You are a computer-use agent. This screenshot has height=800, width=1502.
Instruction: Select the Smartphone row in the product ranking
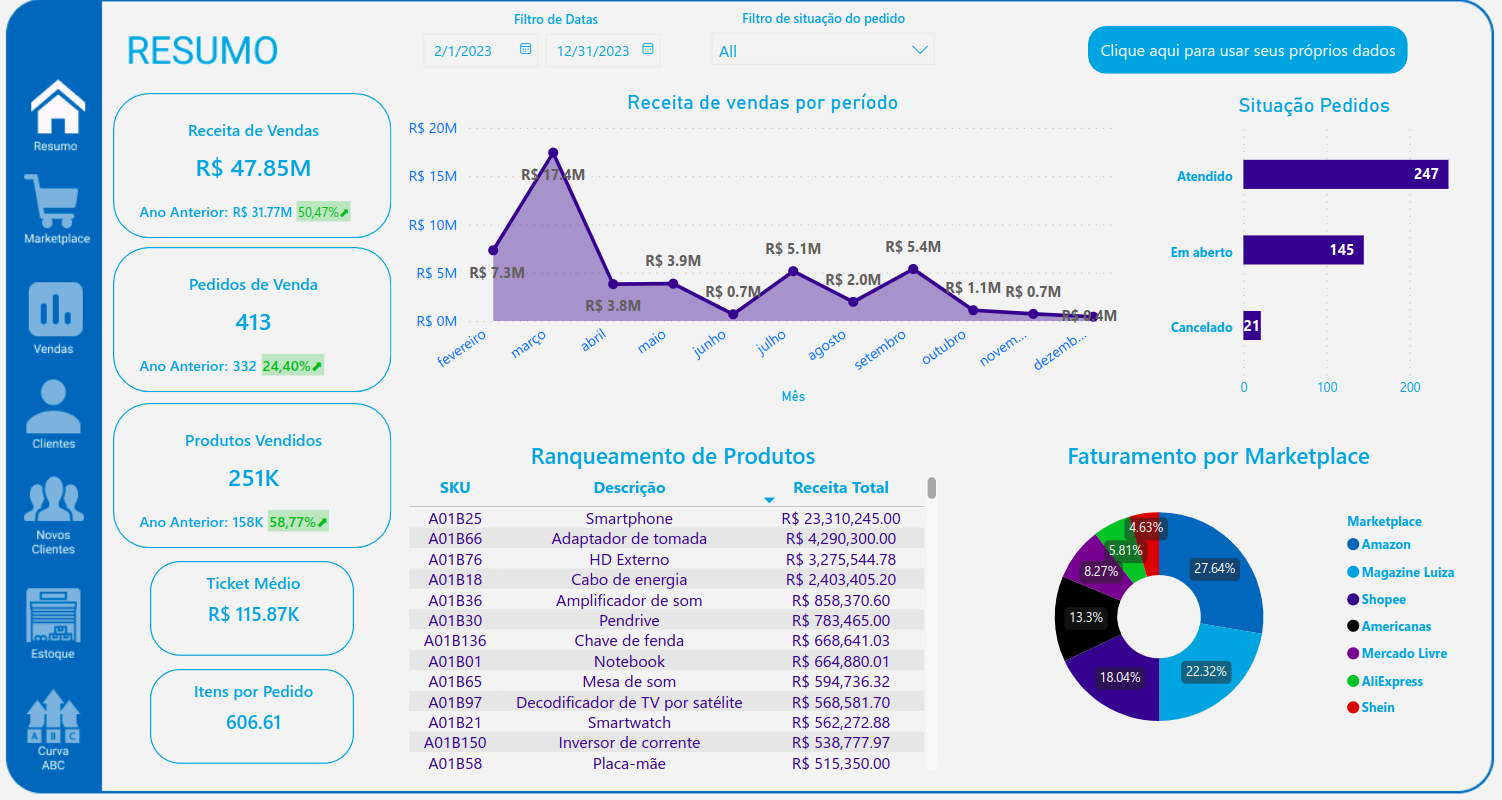[630, 518]
